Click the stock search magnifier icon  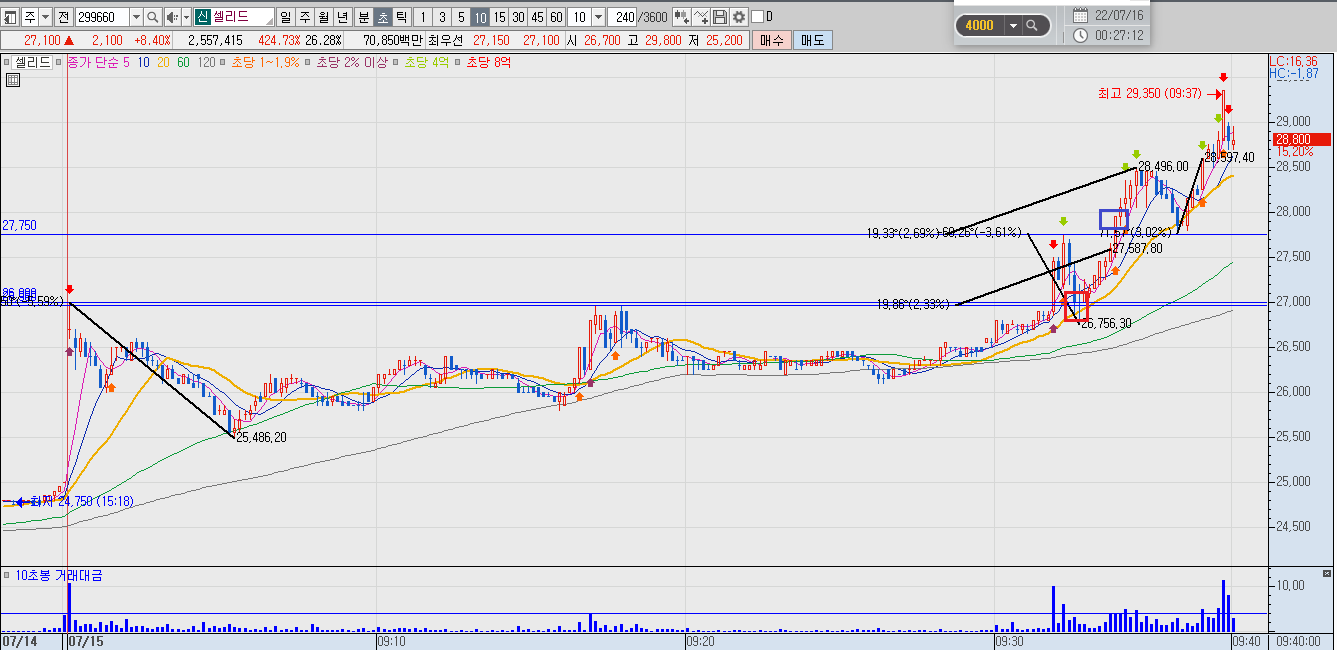(x=153, y=17)
